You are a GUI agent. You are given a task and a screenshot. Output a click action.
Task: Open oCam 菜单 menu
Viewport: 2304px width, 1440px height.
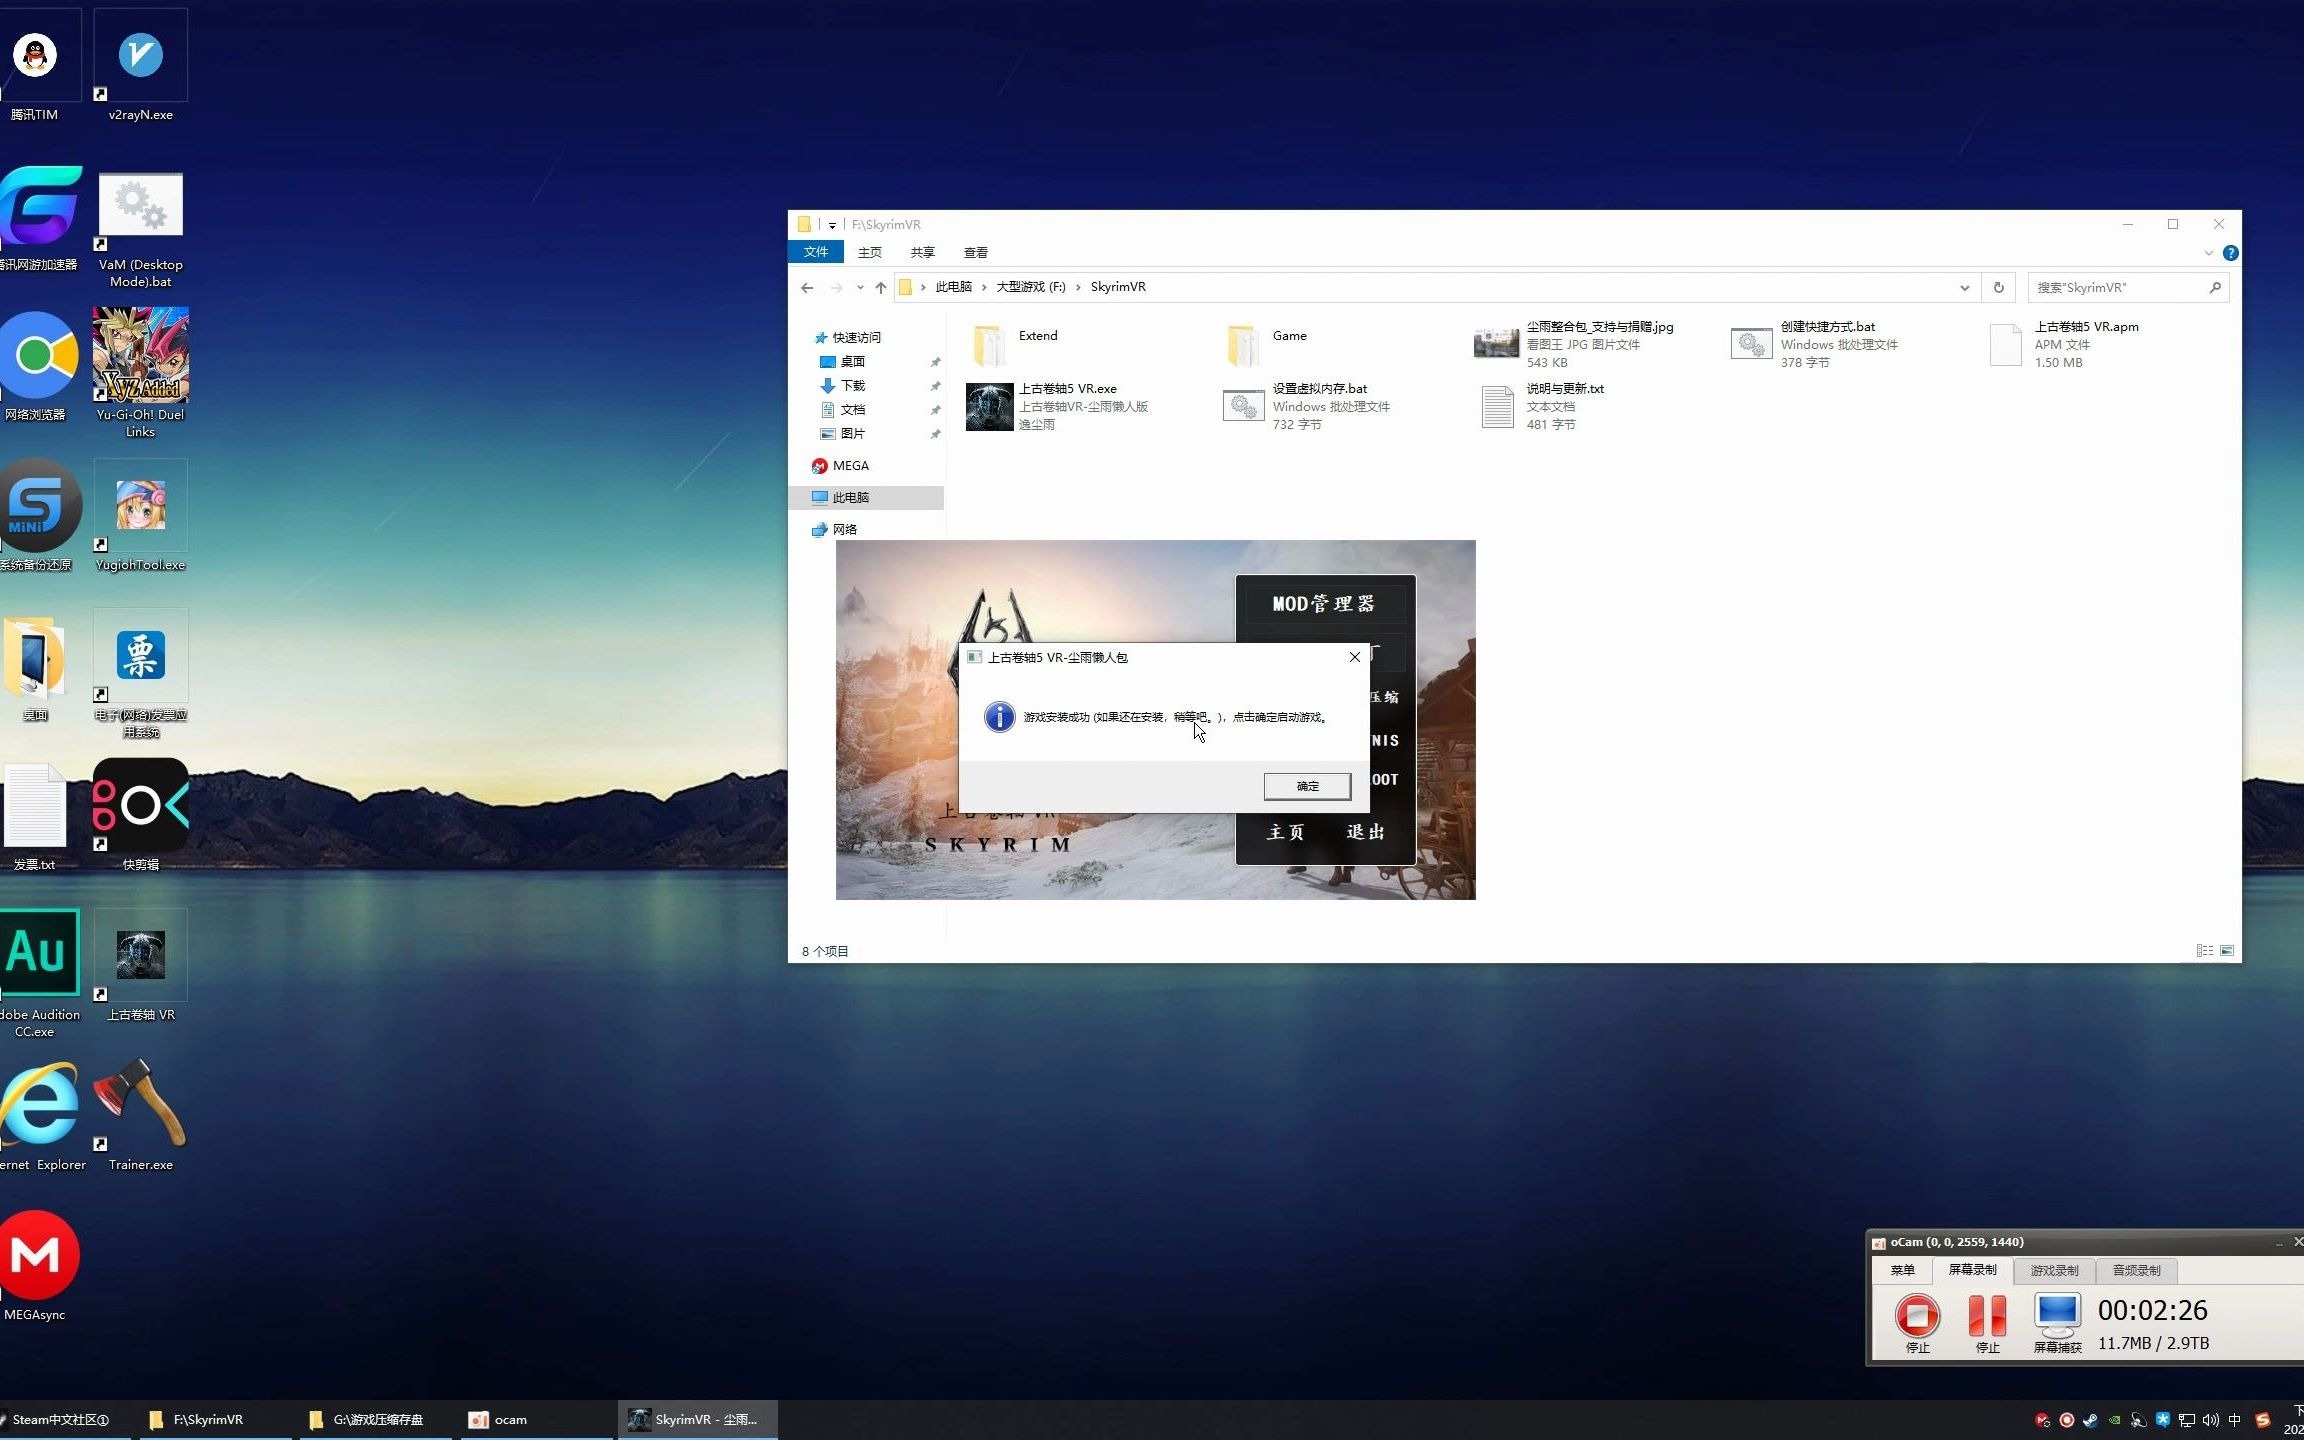(1902, 1271)
